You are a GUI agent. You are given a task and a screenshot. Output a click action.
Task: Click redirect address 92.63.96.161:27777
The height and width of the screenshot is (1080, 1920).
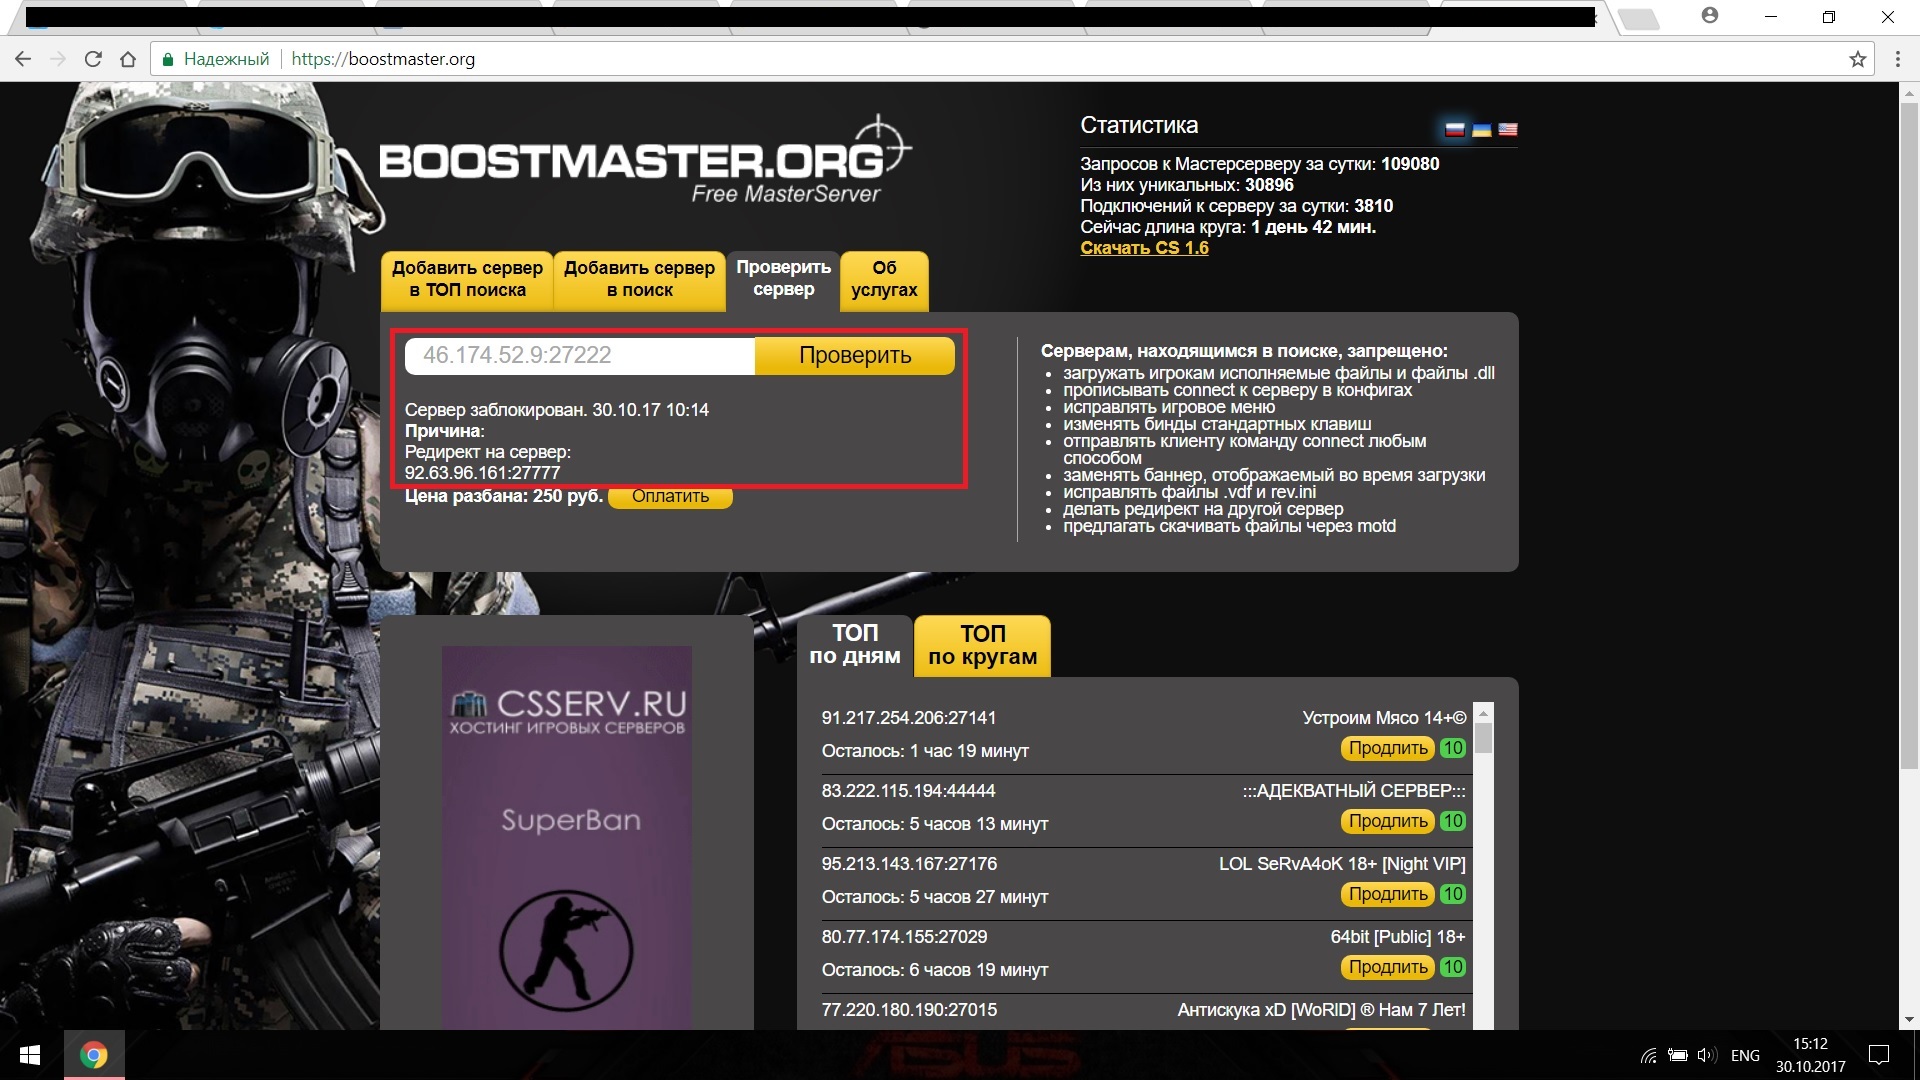483,473
